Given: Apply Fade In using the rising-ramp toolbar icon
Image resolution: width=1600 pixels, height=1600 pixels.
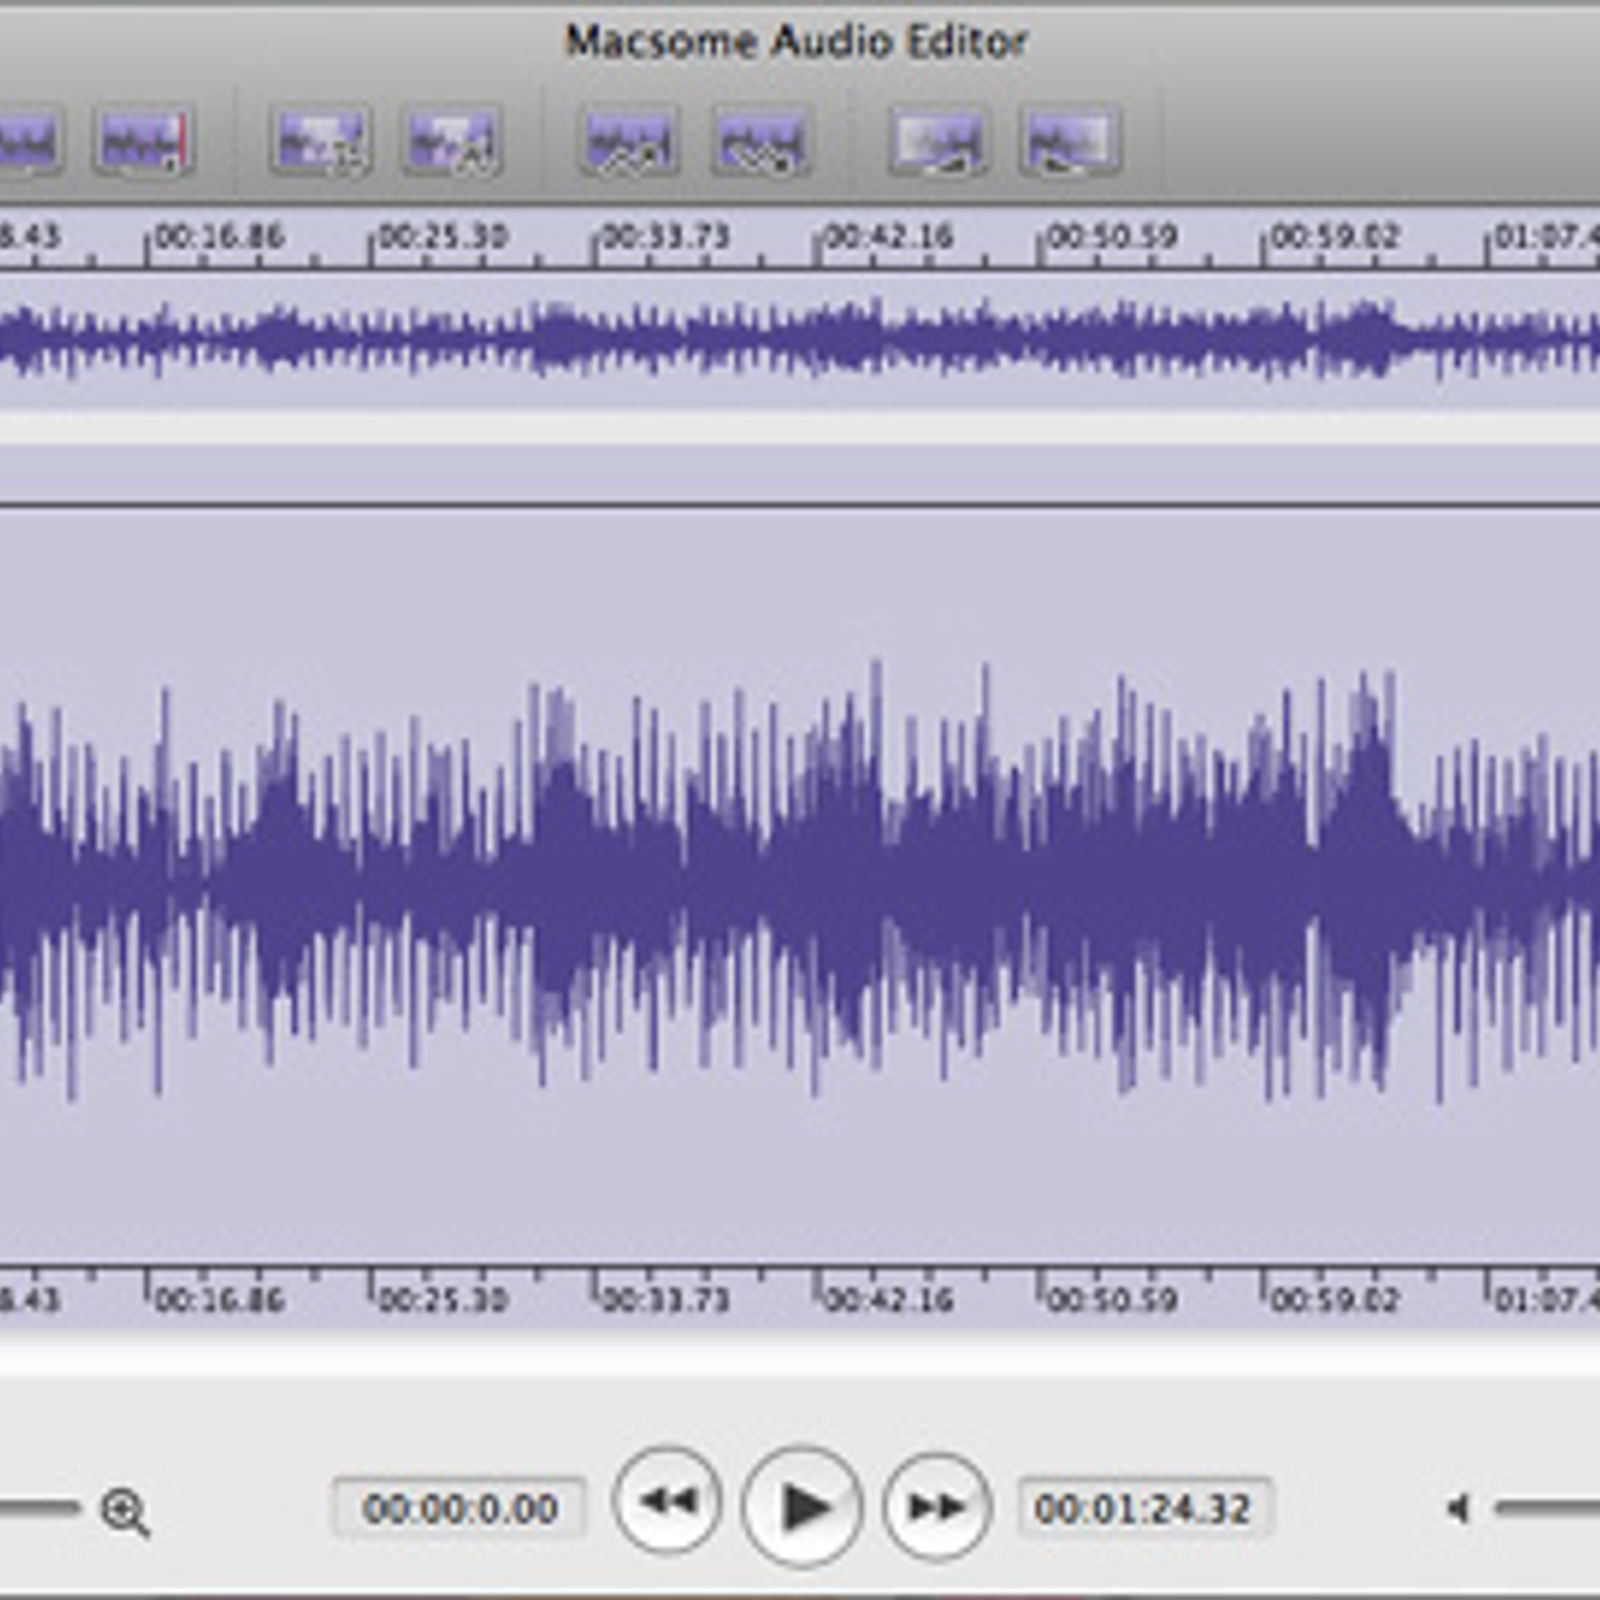Looking at the screenshot, I should click(x=939, y=141).
